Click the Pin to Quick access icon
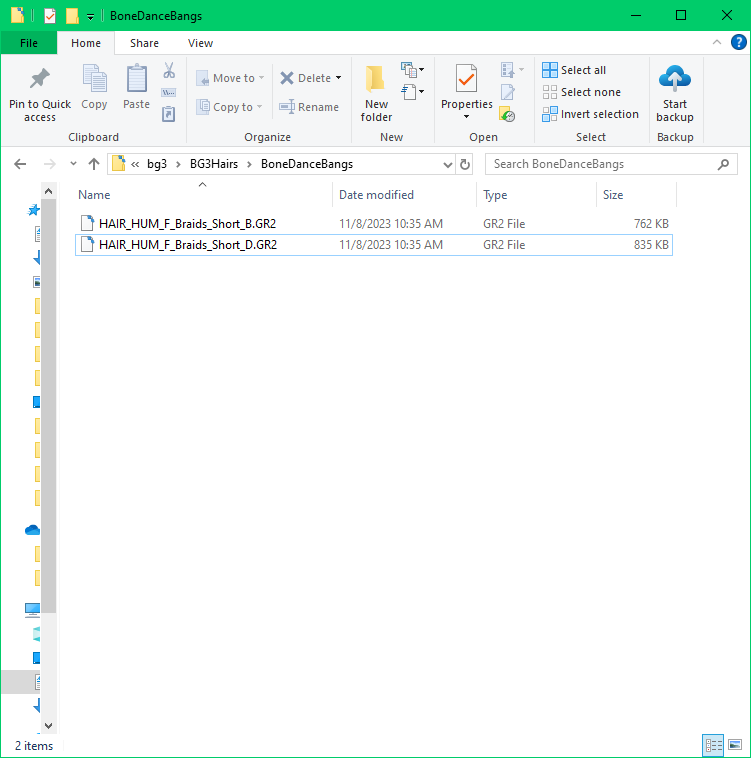This screenshot has height=758, width=751. [40, 80]
